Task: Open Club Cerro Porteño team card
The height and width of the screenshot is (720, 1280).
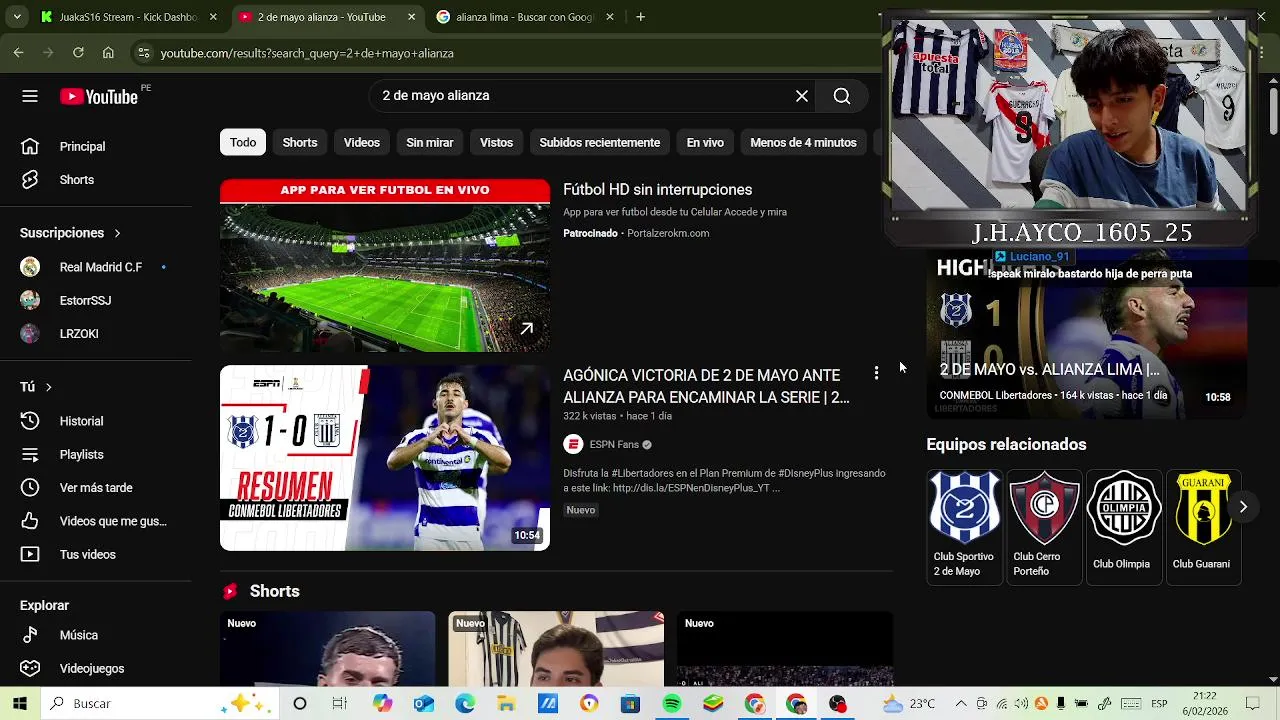Action: point(1044,526)
